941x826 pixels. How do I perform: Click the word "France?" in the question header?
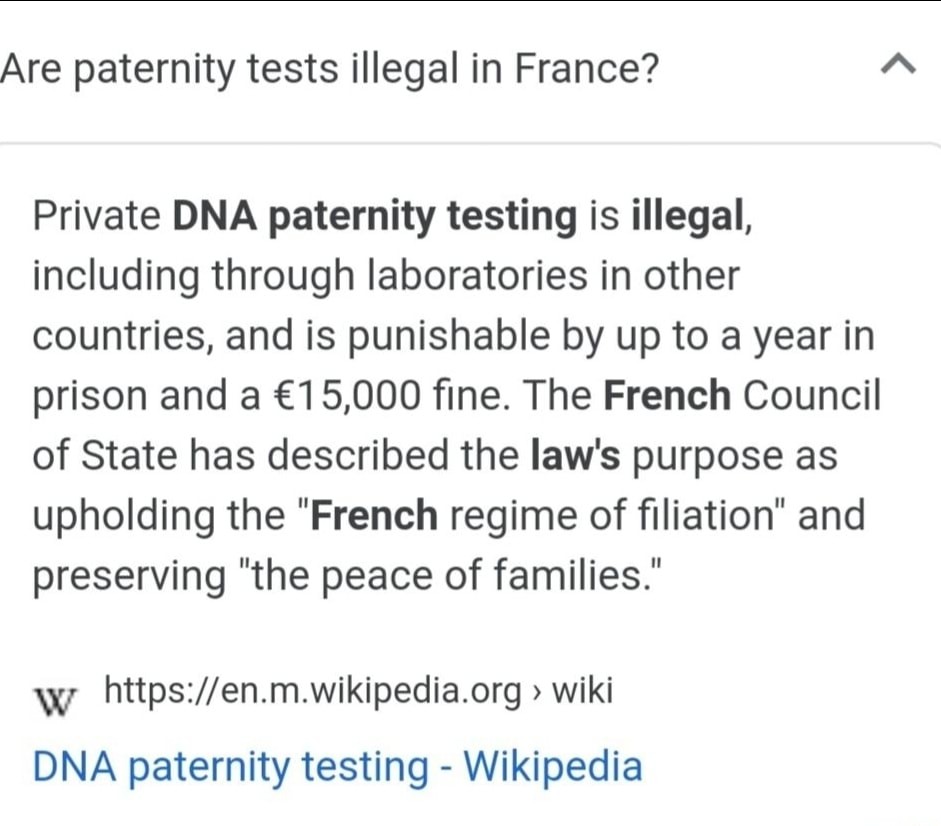tap(586, 68)
